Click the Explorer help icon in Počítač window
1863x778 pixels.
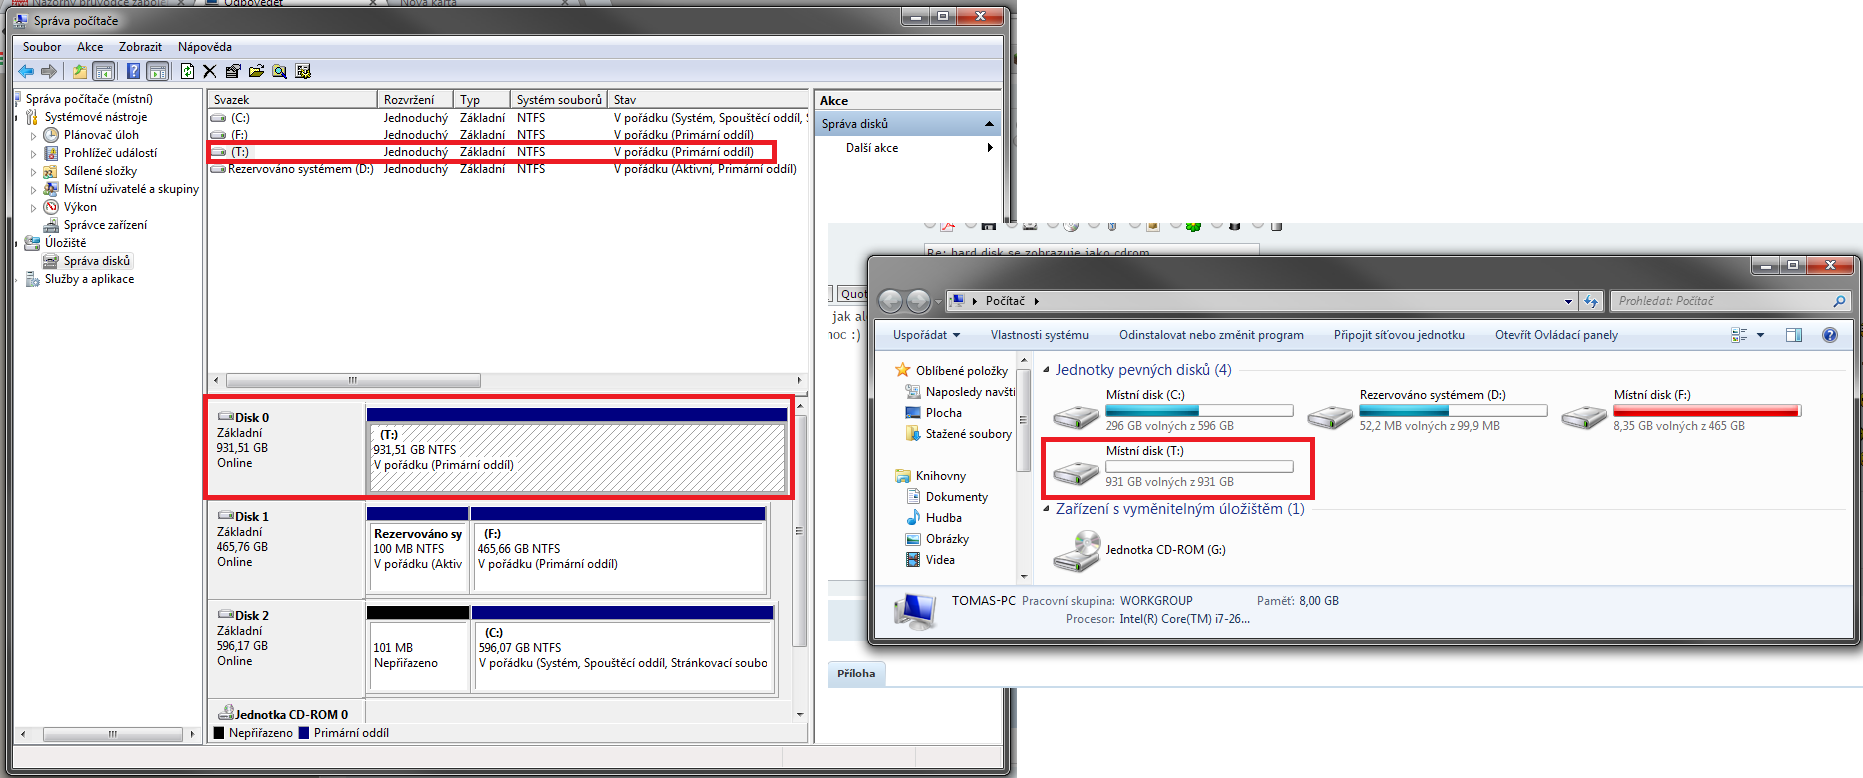[1830, 335]
